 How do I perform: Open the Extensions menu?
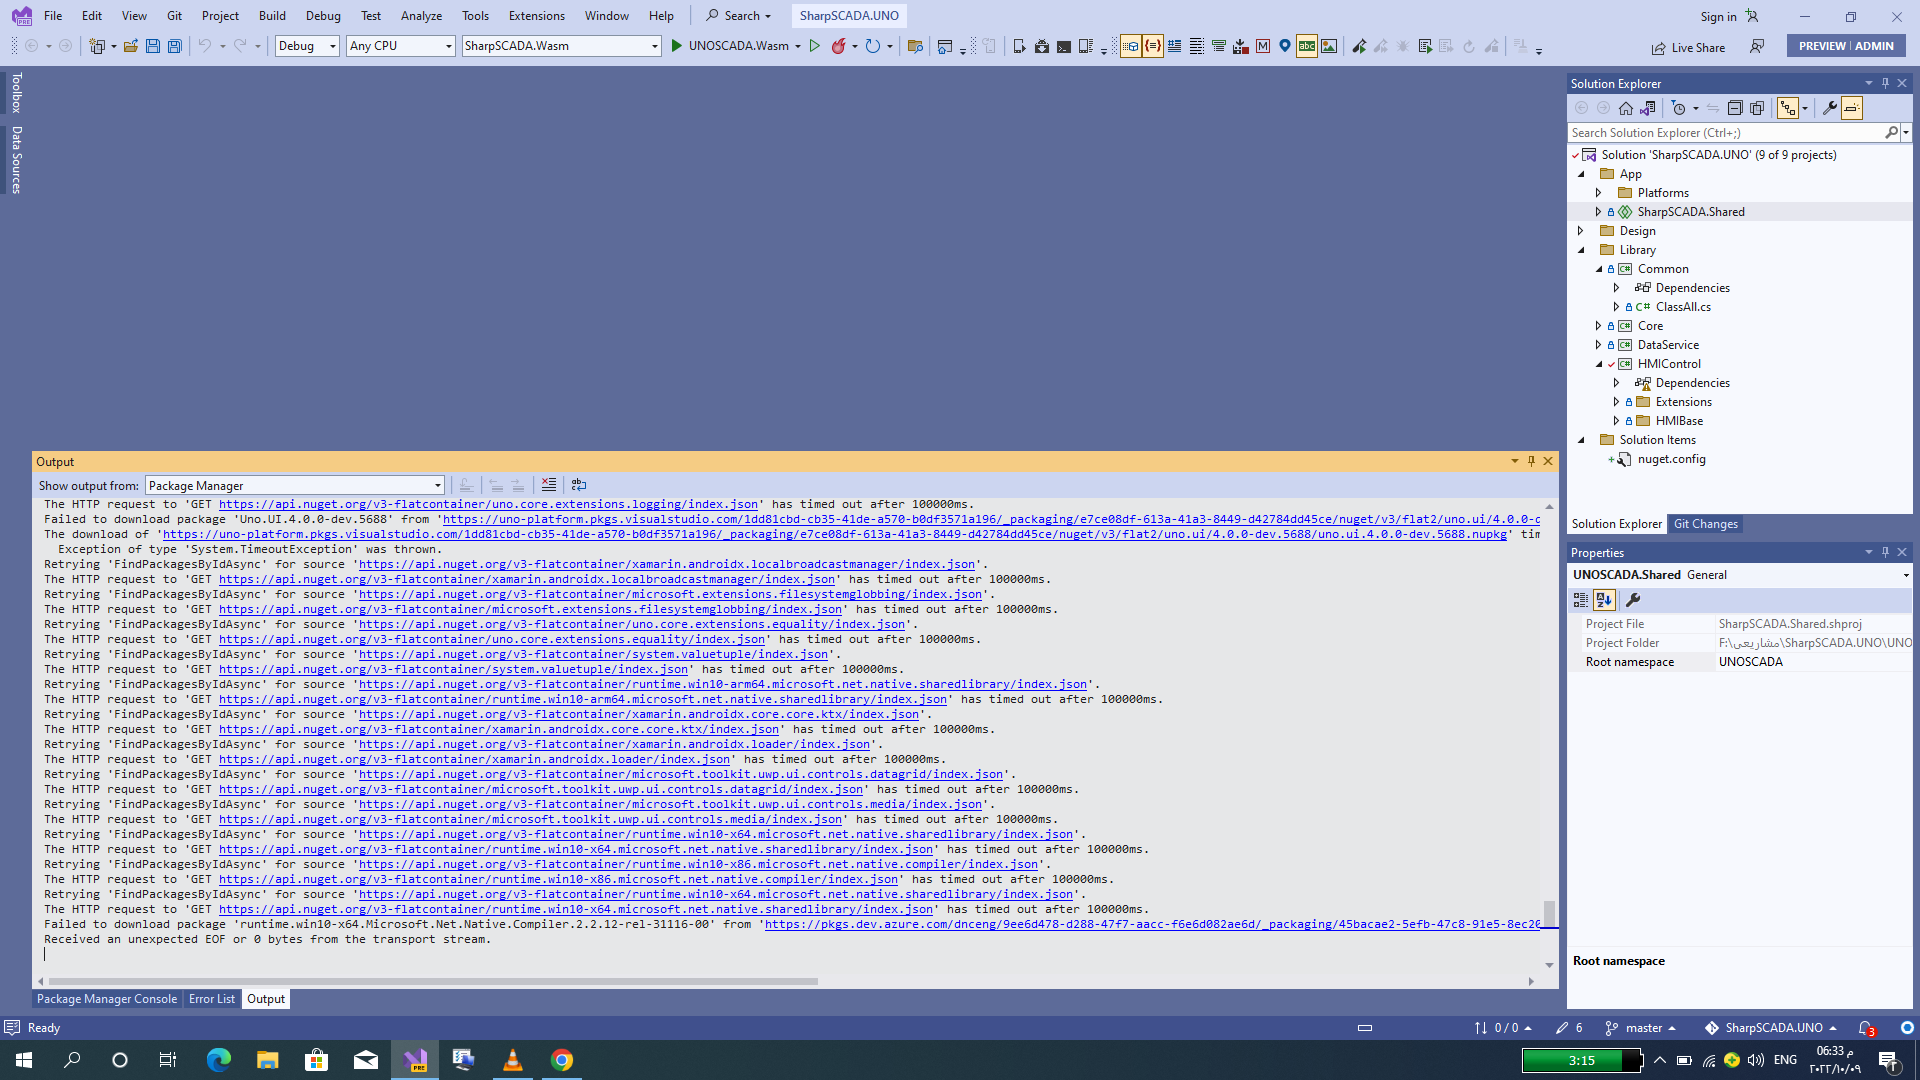537,16
